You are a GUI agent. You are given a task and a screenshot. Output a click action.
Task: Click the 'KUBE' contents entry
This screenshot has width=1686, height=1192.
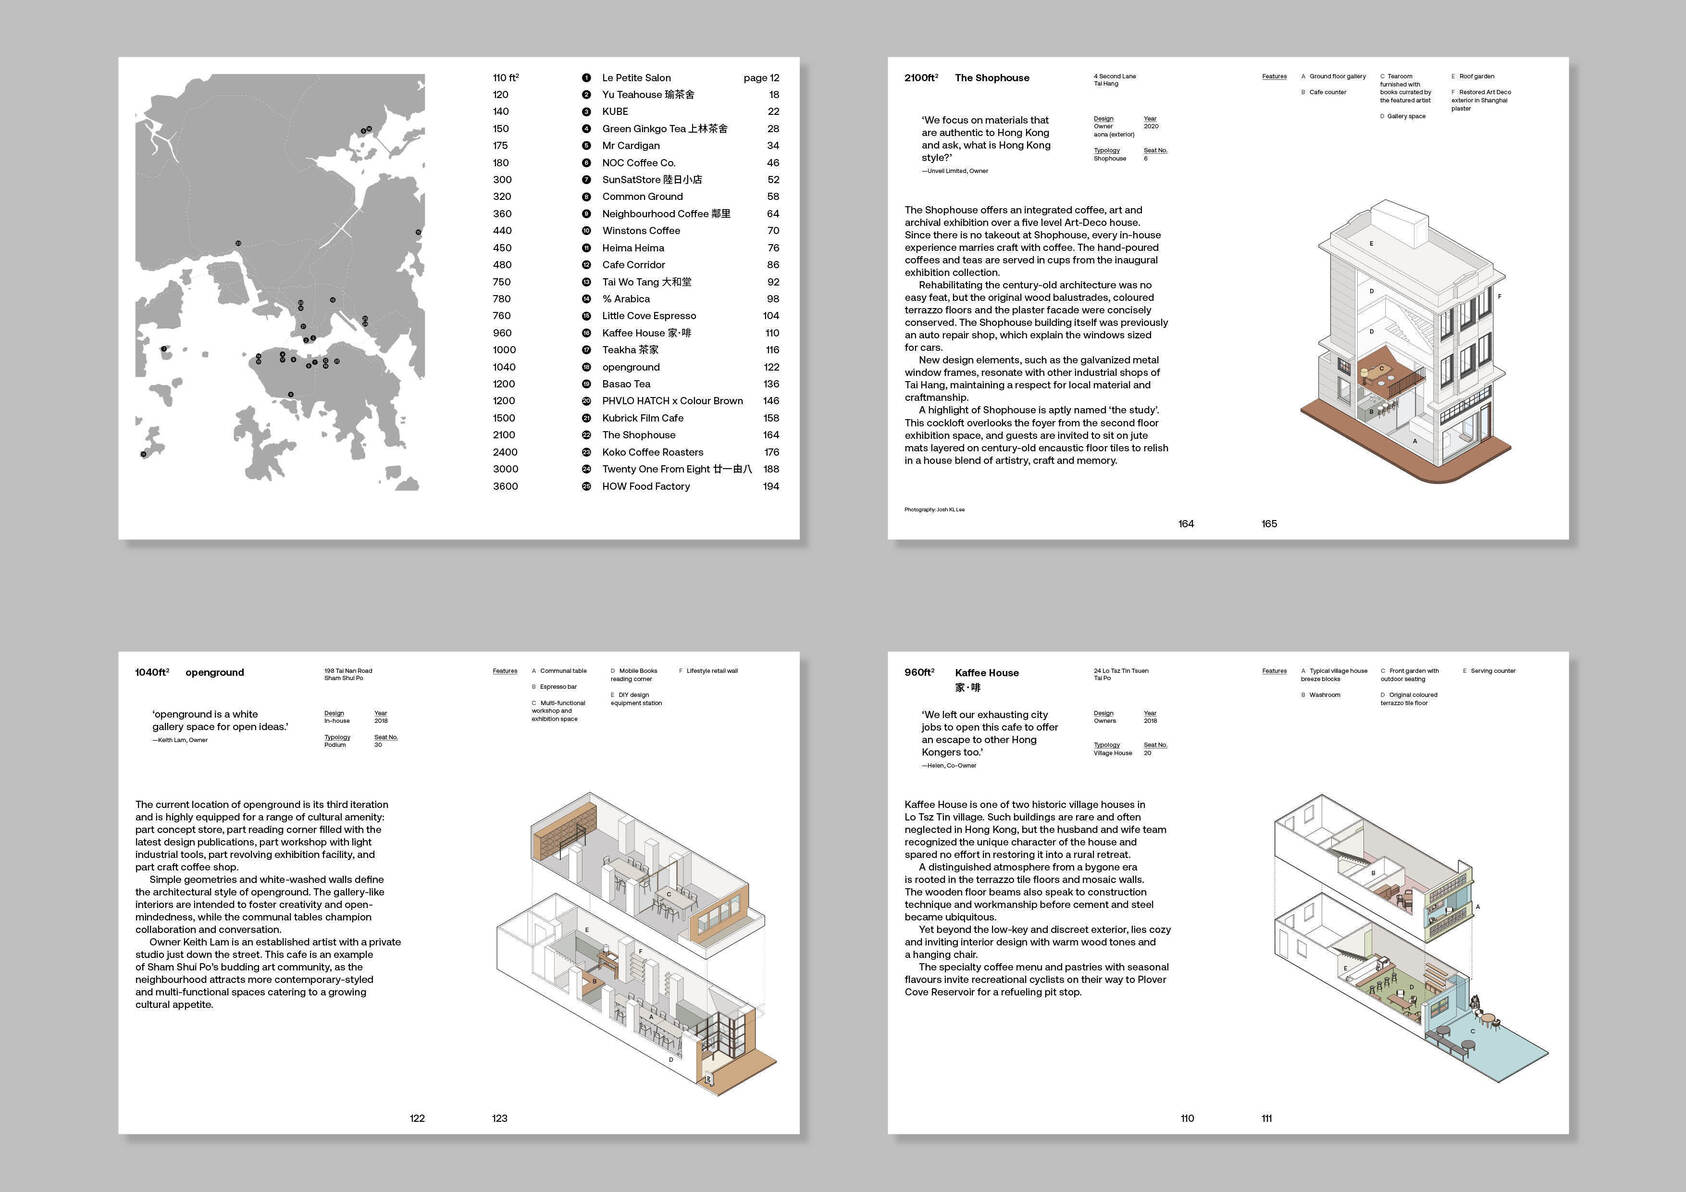pyautogui.click(x=615, y=112)
